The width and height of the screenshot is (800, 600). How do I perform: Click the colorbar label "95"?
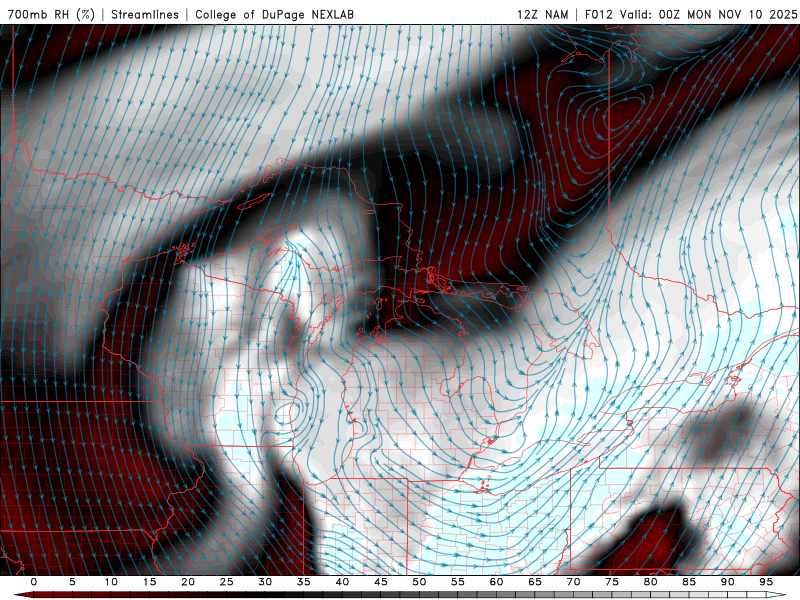(x=766, y=582)
